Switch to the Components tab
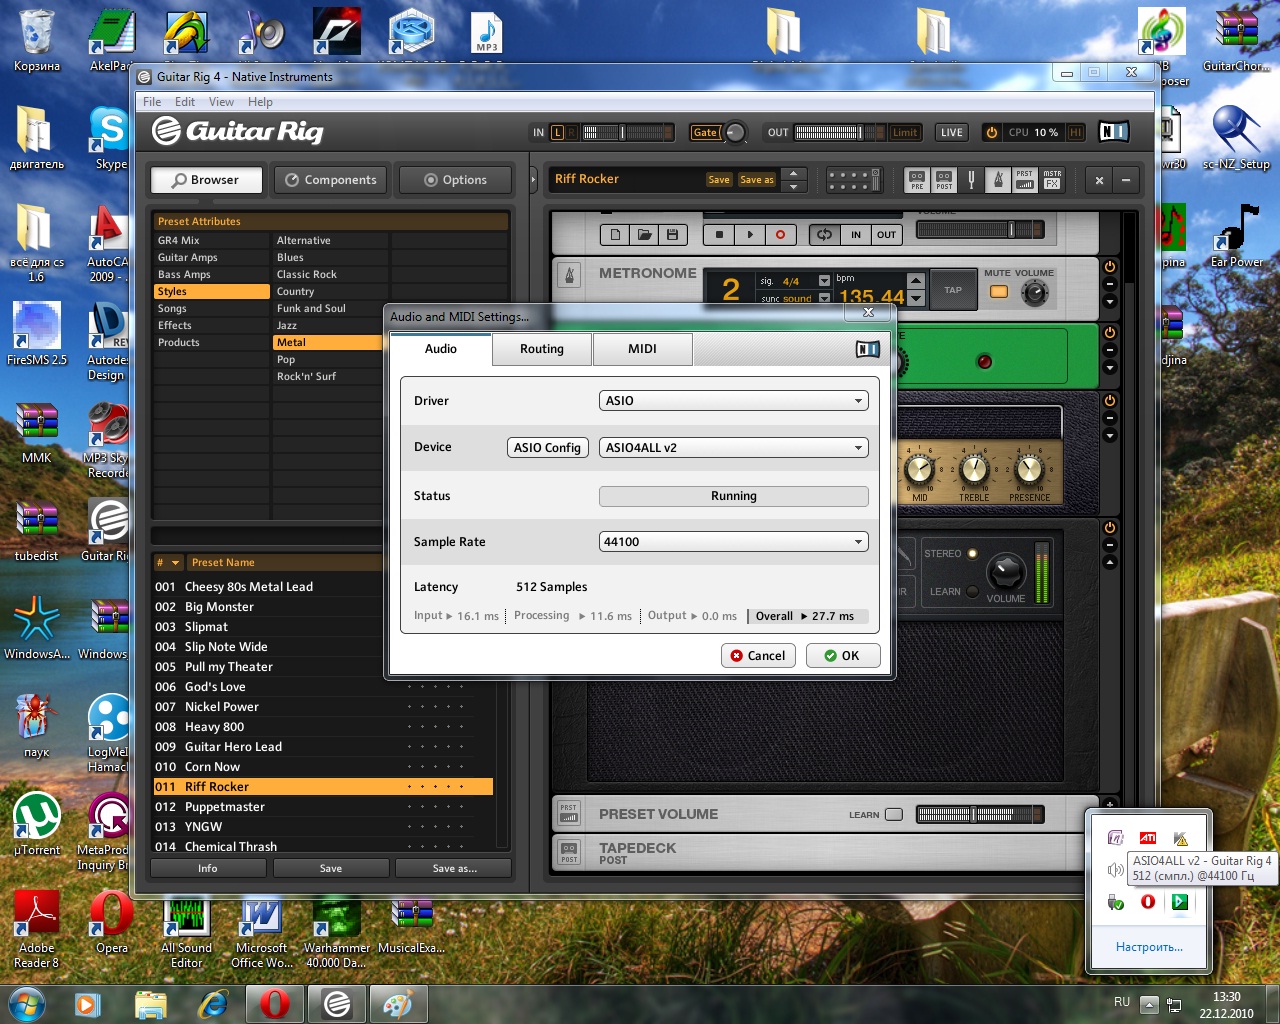The image size is (1280, 1024). [331, 180]
